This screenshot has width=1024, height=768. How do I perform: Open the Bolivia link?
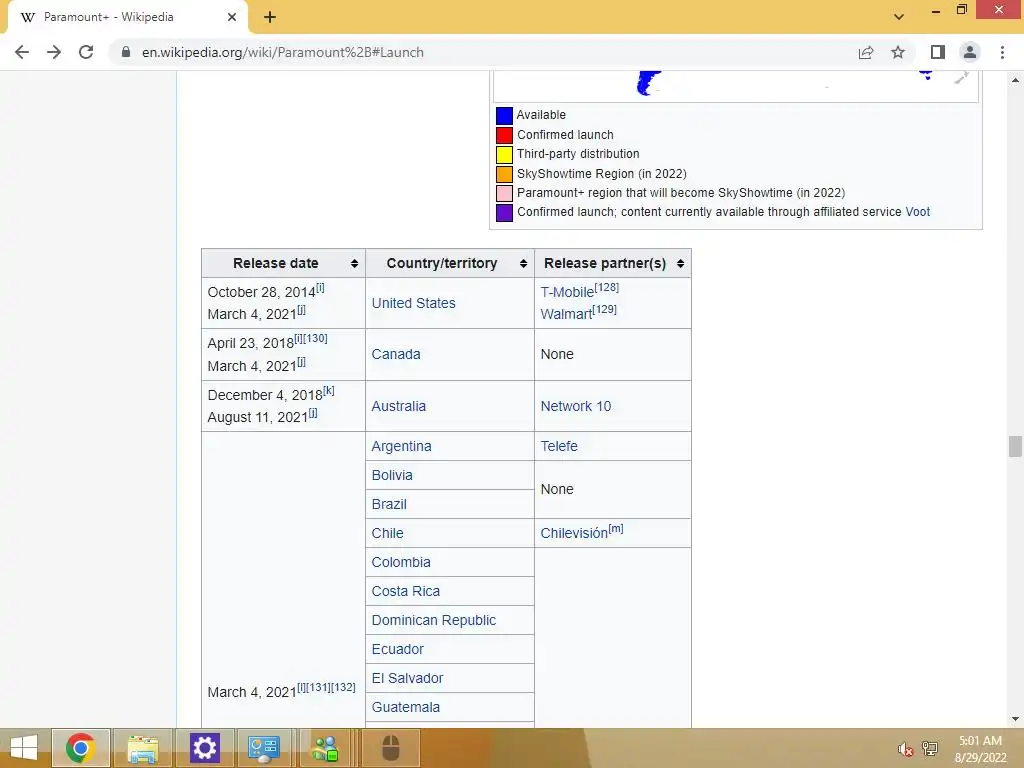pos(392,475)
